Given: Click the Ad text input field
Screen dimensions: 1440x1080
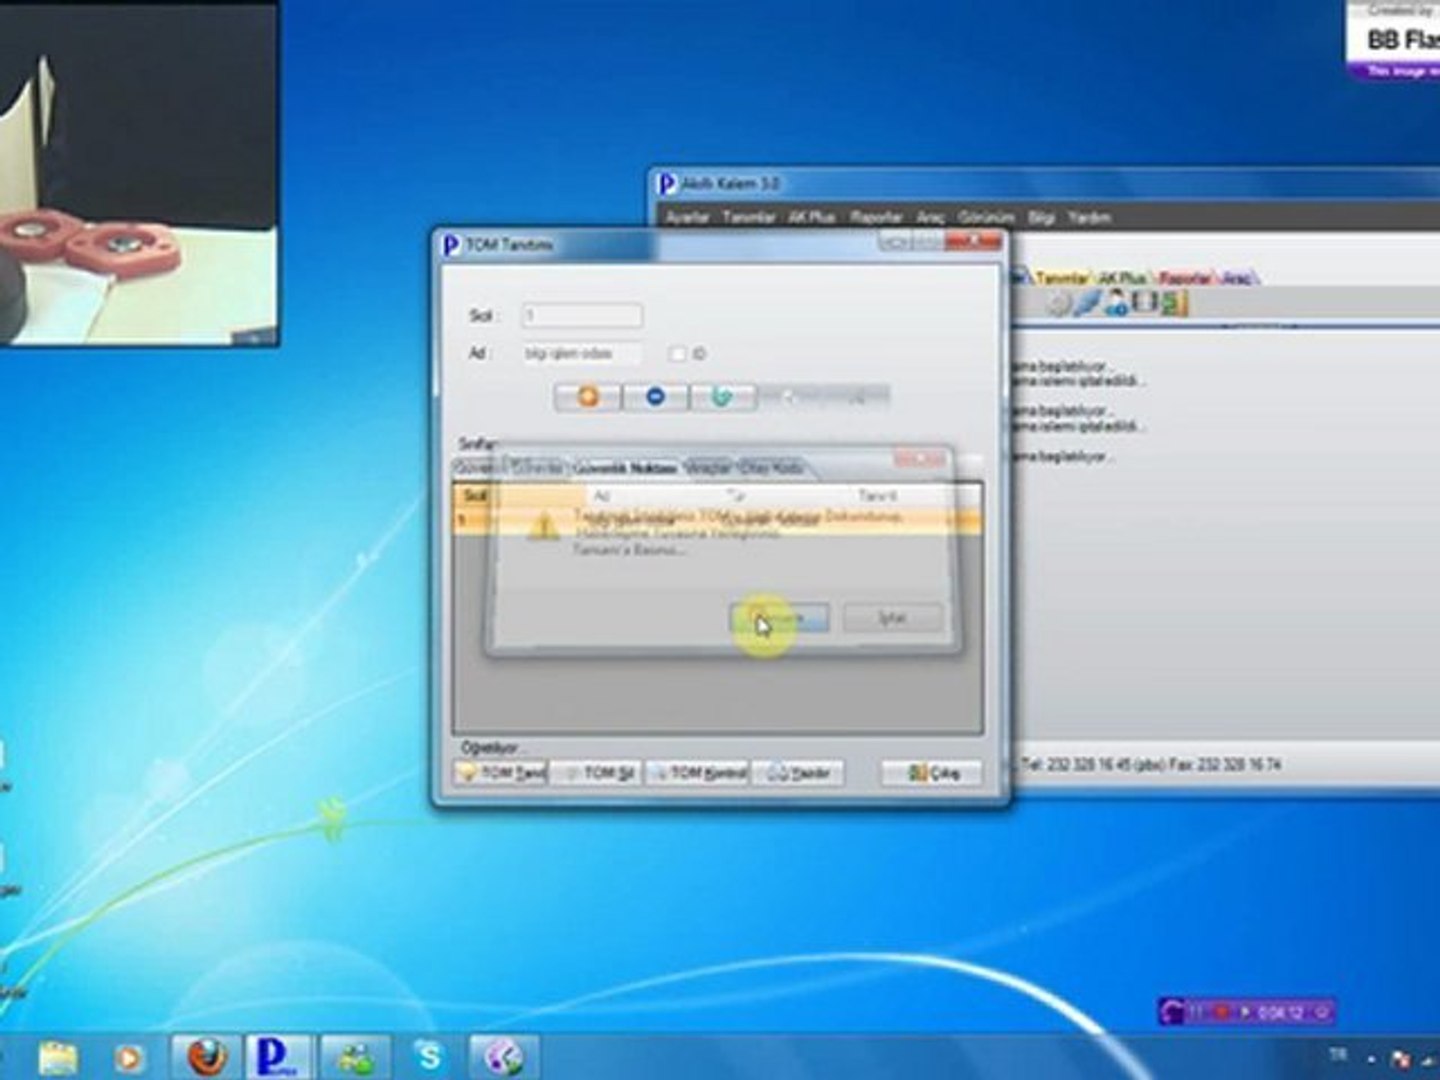Looking at the screenshot, I should 581,354.
